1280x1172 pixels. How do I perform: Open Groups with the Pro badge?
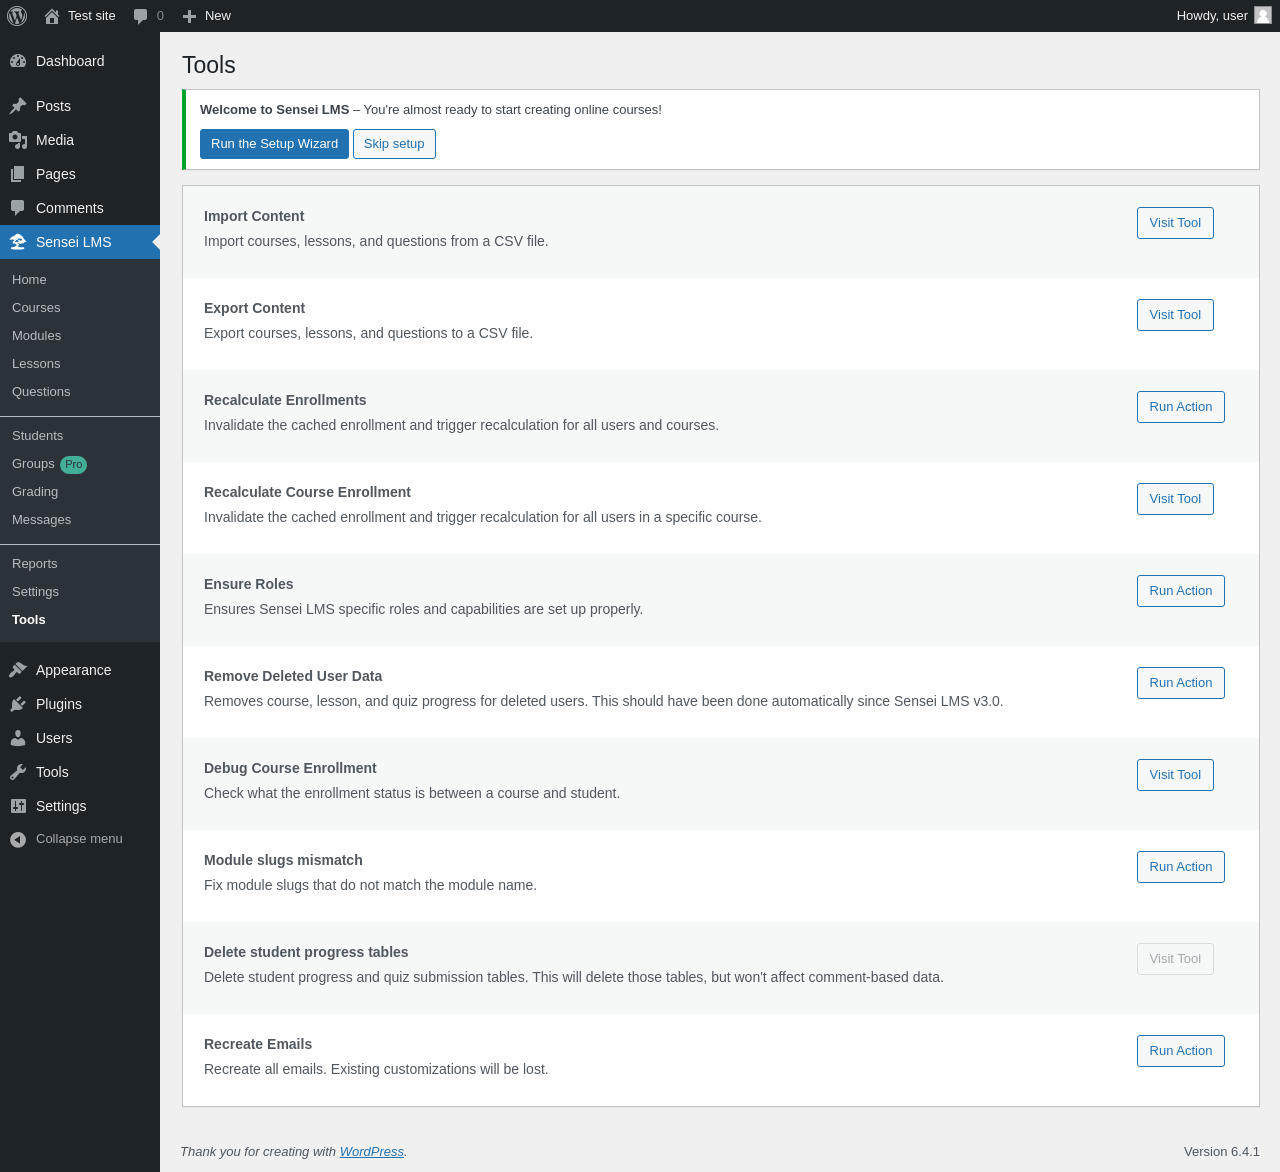click(80, 464)
